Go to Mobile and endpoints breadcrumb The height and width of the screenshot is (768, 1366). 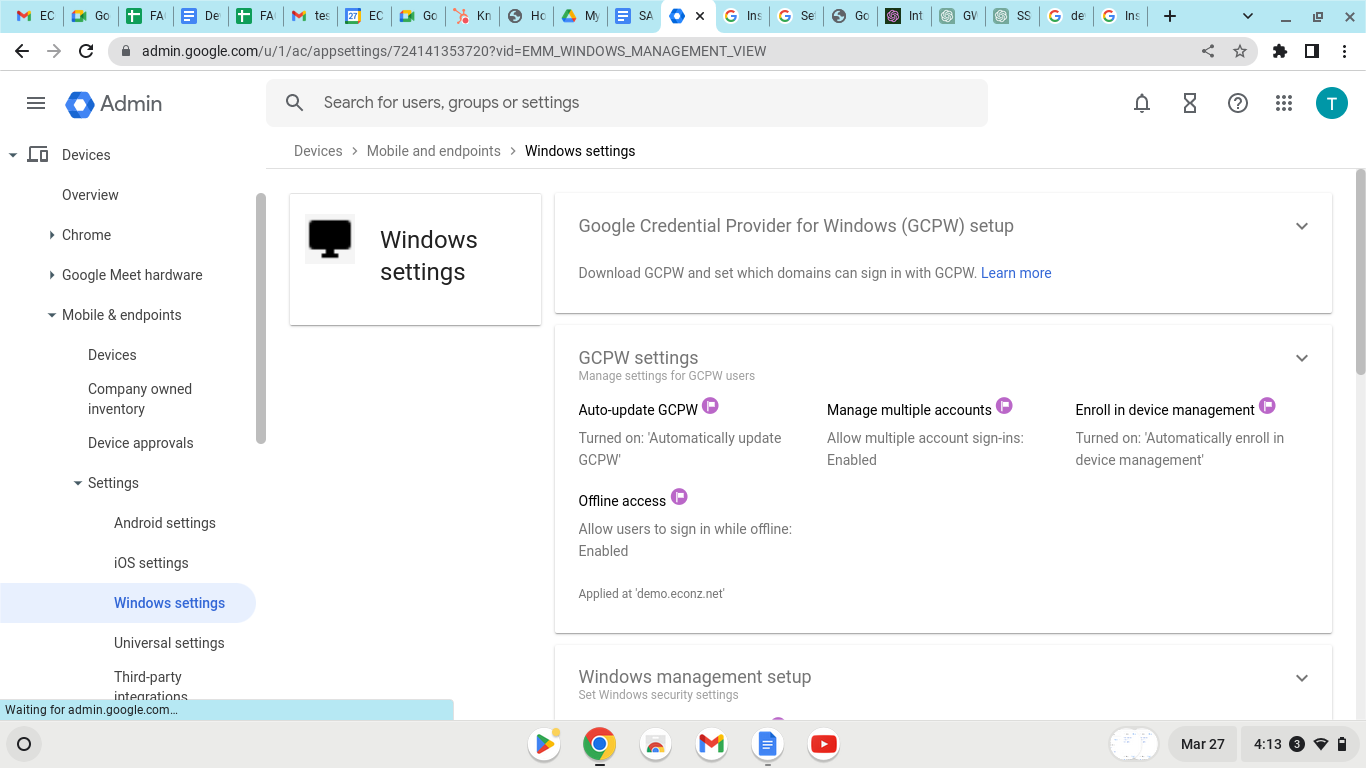tap(434, 151)
